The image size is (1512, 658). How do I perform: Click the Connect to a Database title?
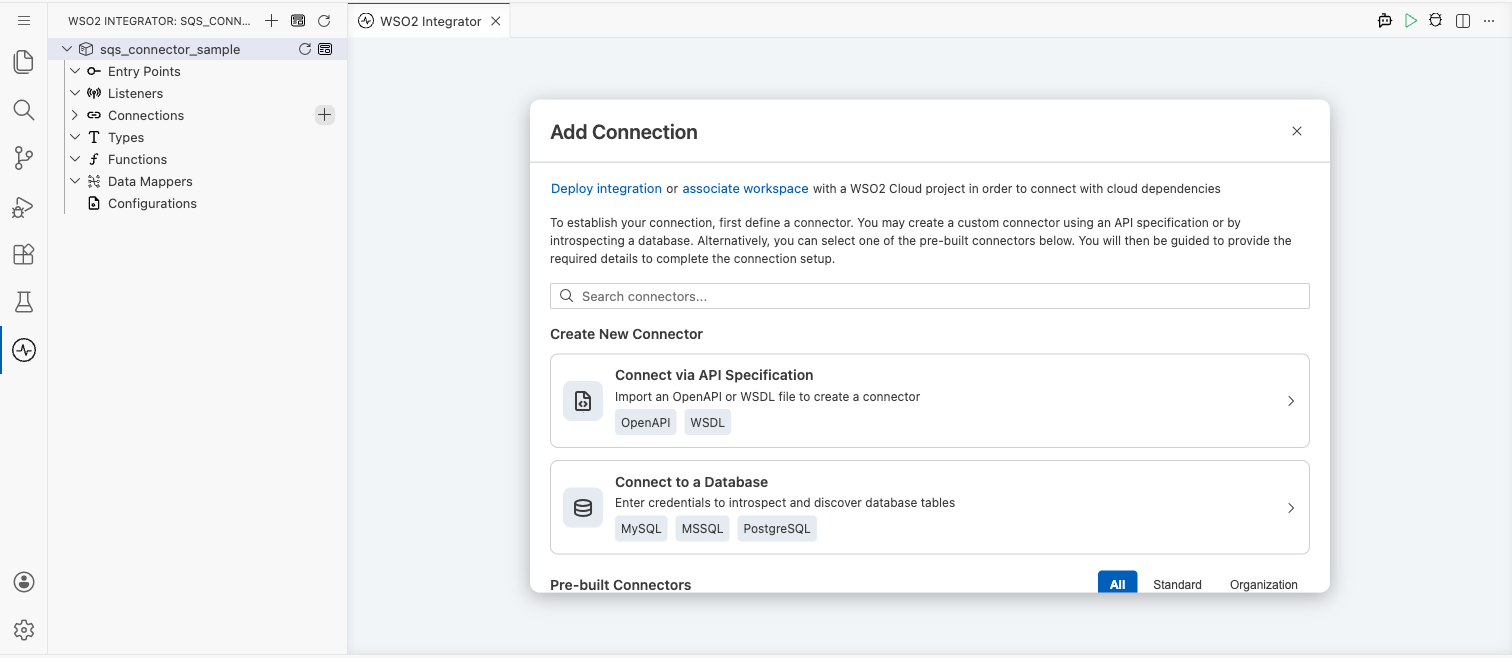point(691,482)
